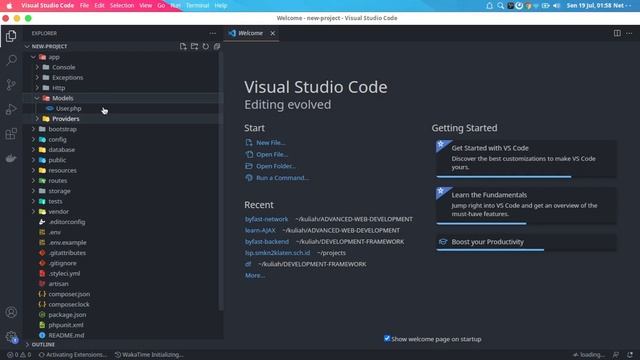
Task: Open editor more actions ellipsis
Action: tap(629, 33)
